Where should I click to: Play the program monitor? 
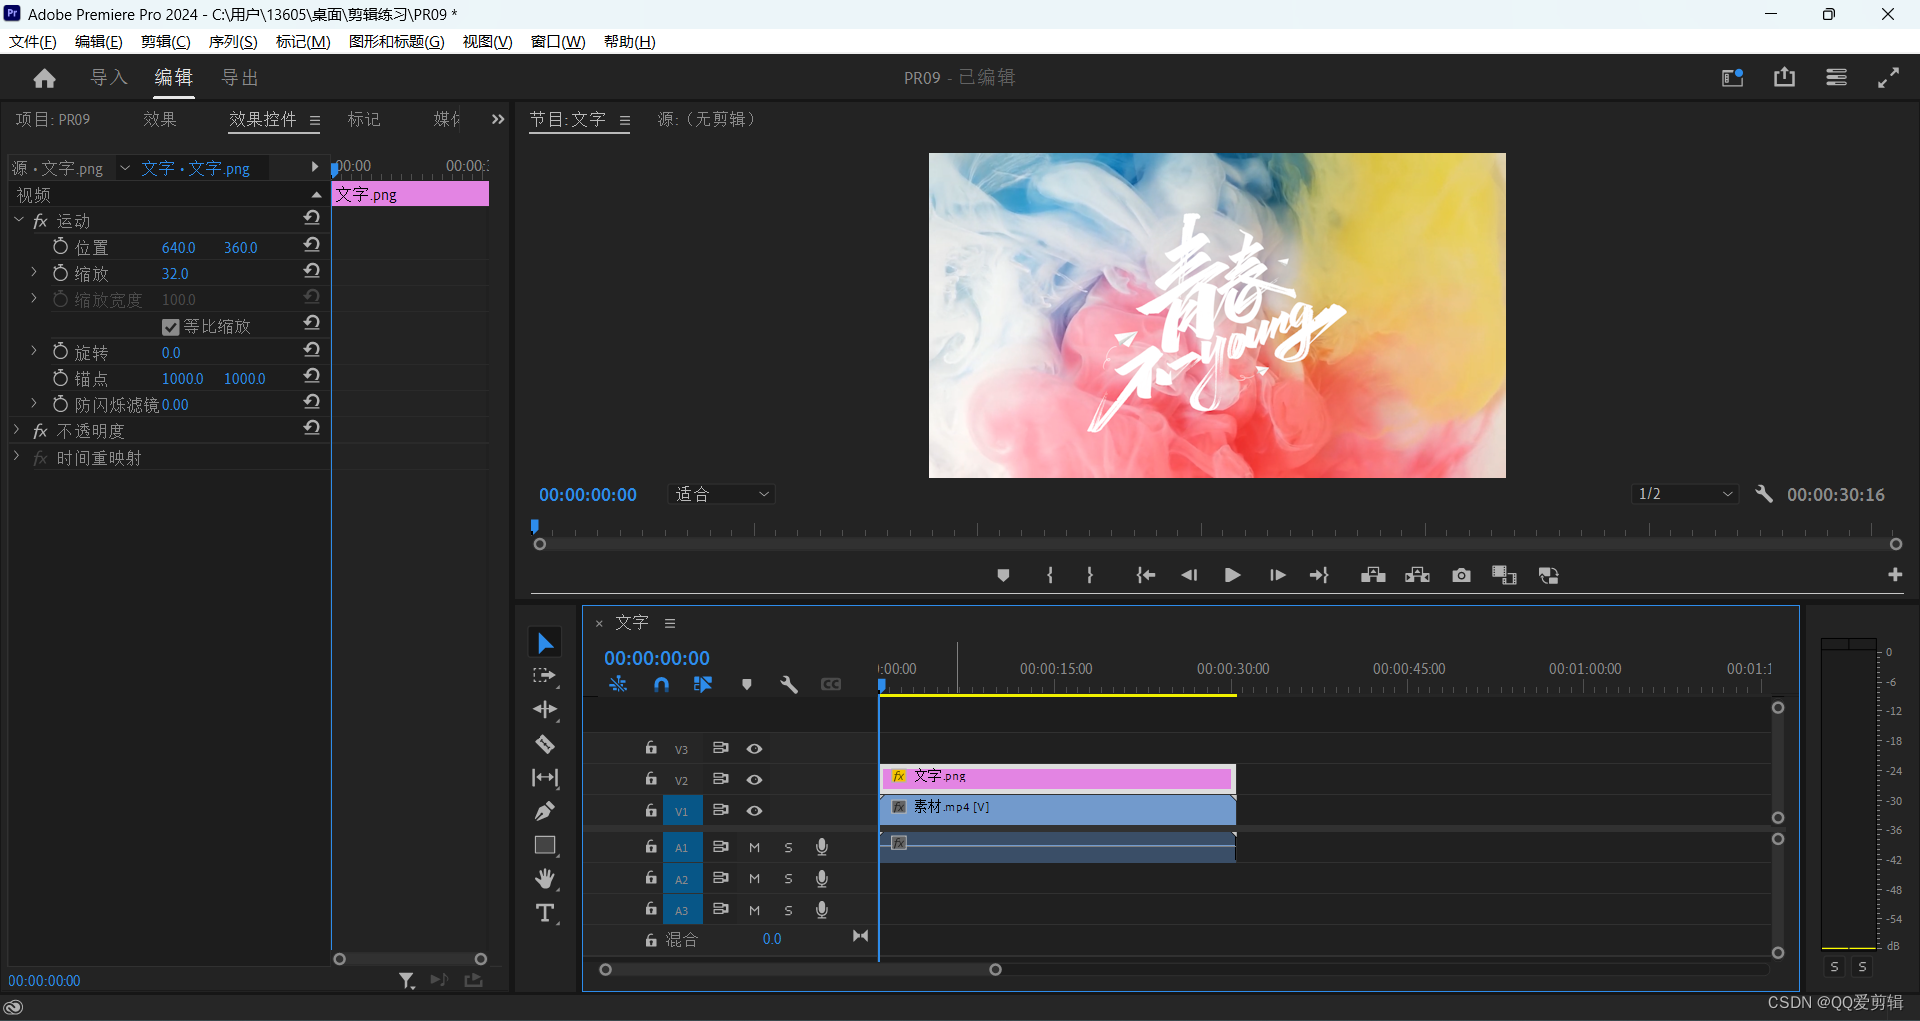(x=1233, y=575)
